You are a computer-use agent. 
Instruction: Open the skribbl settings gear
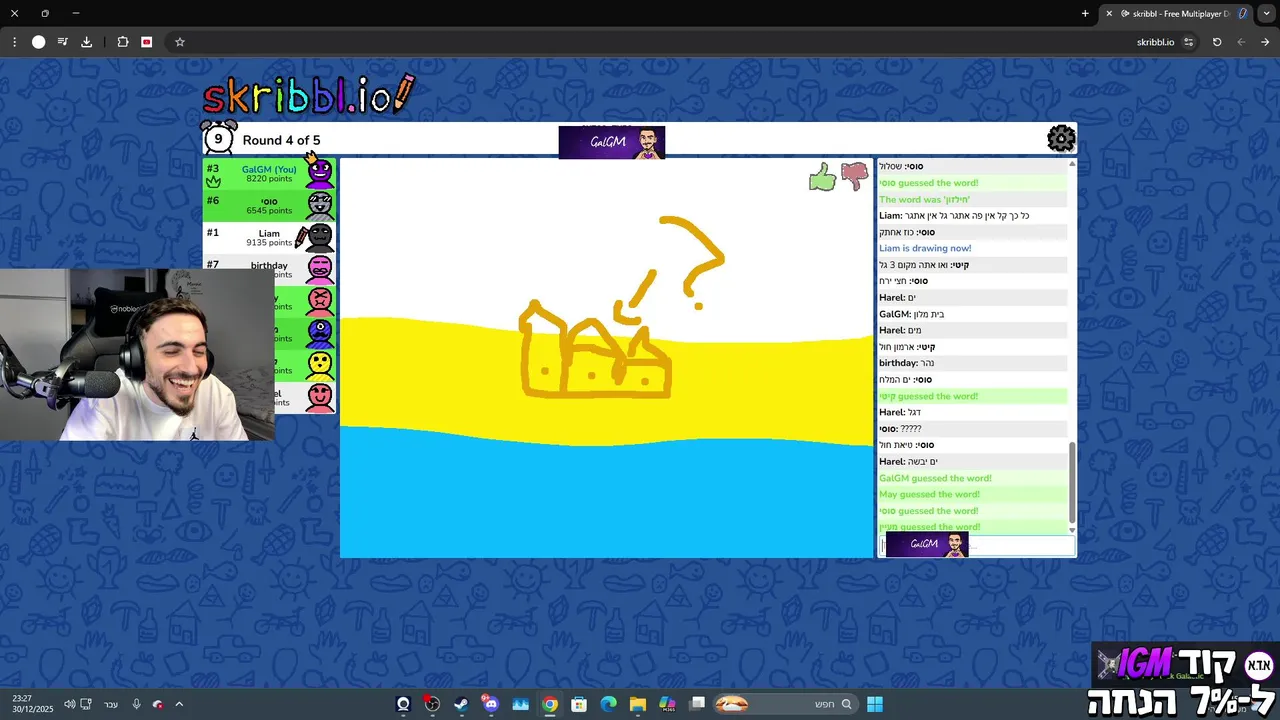pyautogui.click(x=1061, y=139)
